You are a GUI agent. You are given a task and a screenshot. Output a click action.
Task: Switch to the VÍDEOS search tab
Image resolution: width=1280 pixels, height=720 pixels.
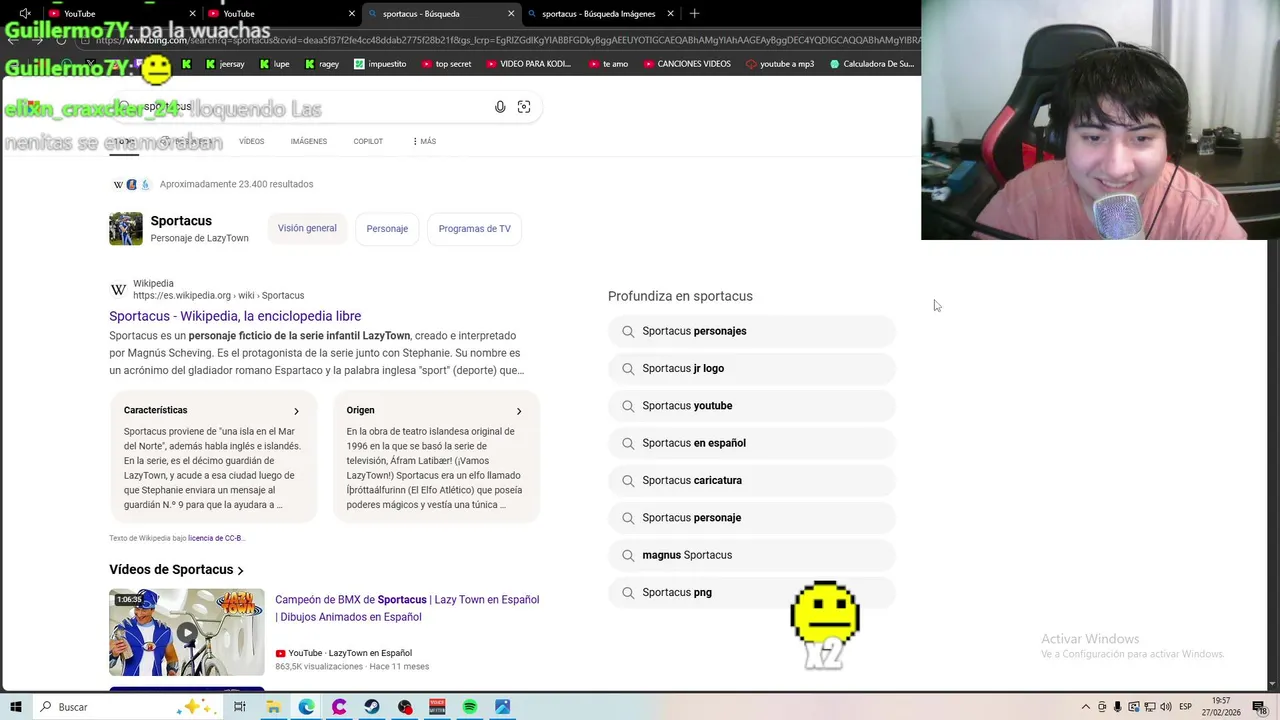[x=251, y=141]
